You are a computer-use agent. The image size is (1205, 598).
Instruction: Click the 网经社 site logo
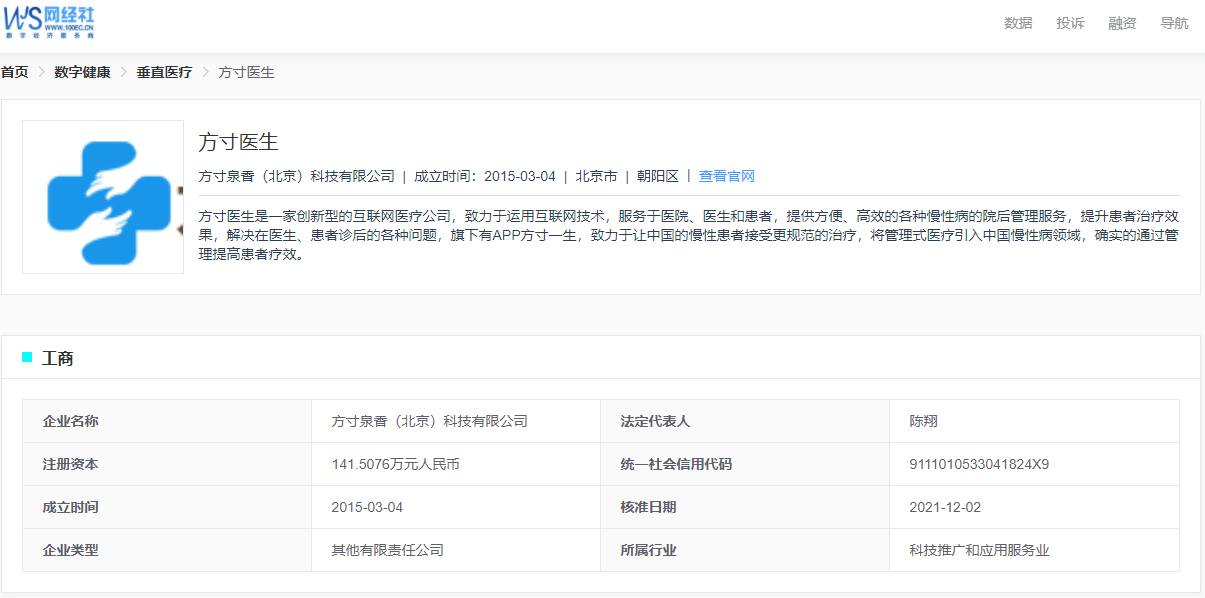[x=49, y=21]
